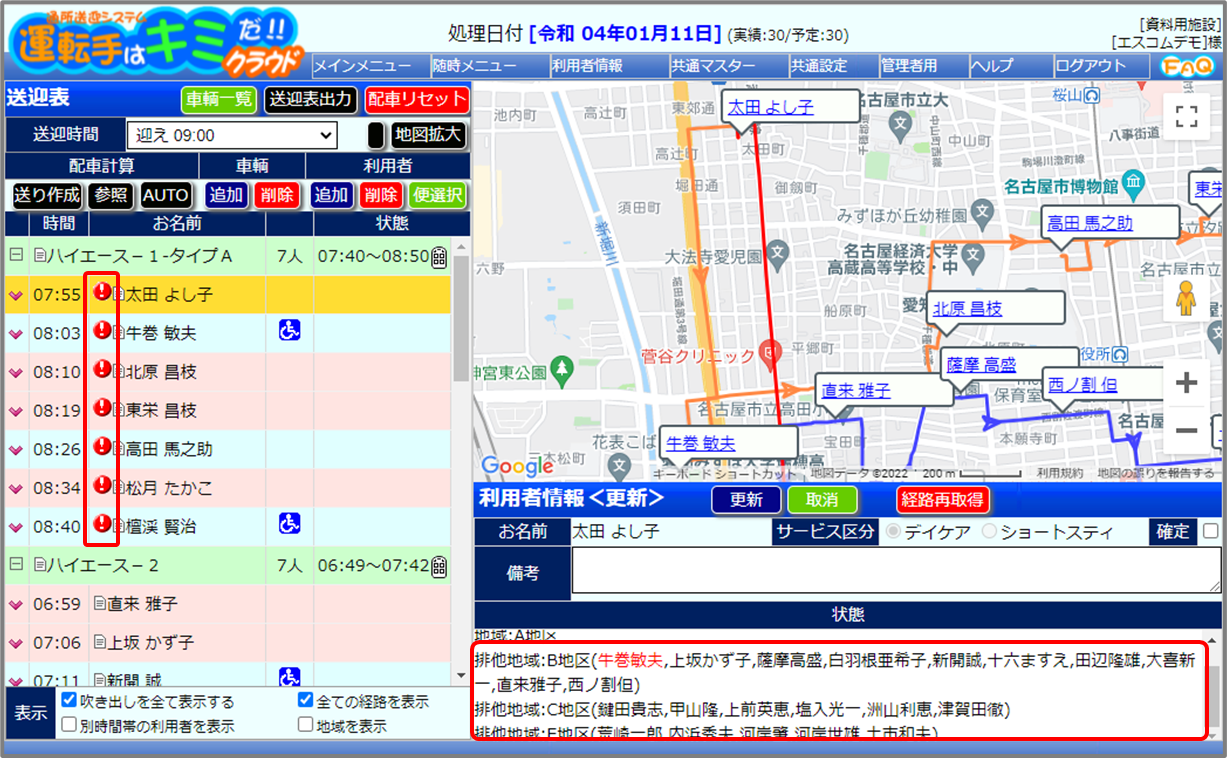Click the pink chevron on the 08:26 row
The height and width of the screenshot is (758, 1227).
(15, 450)
